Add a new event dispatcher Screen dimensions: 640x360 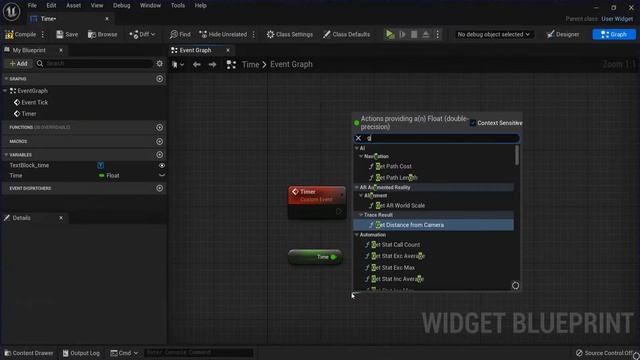(x=160, y=188)
